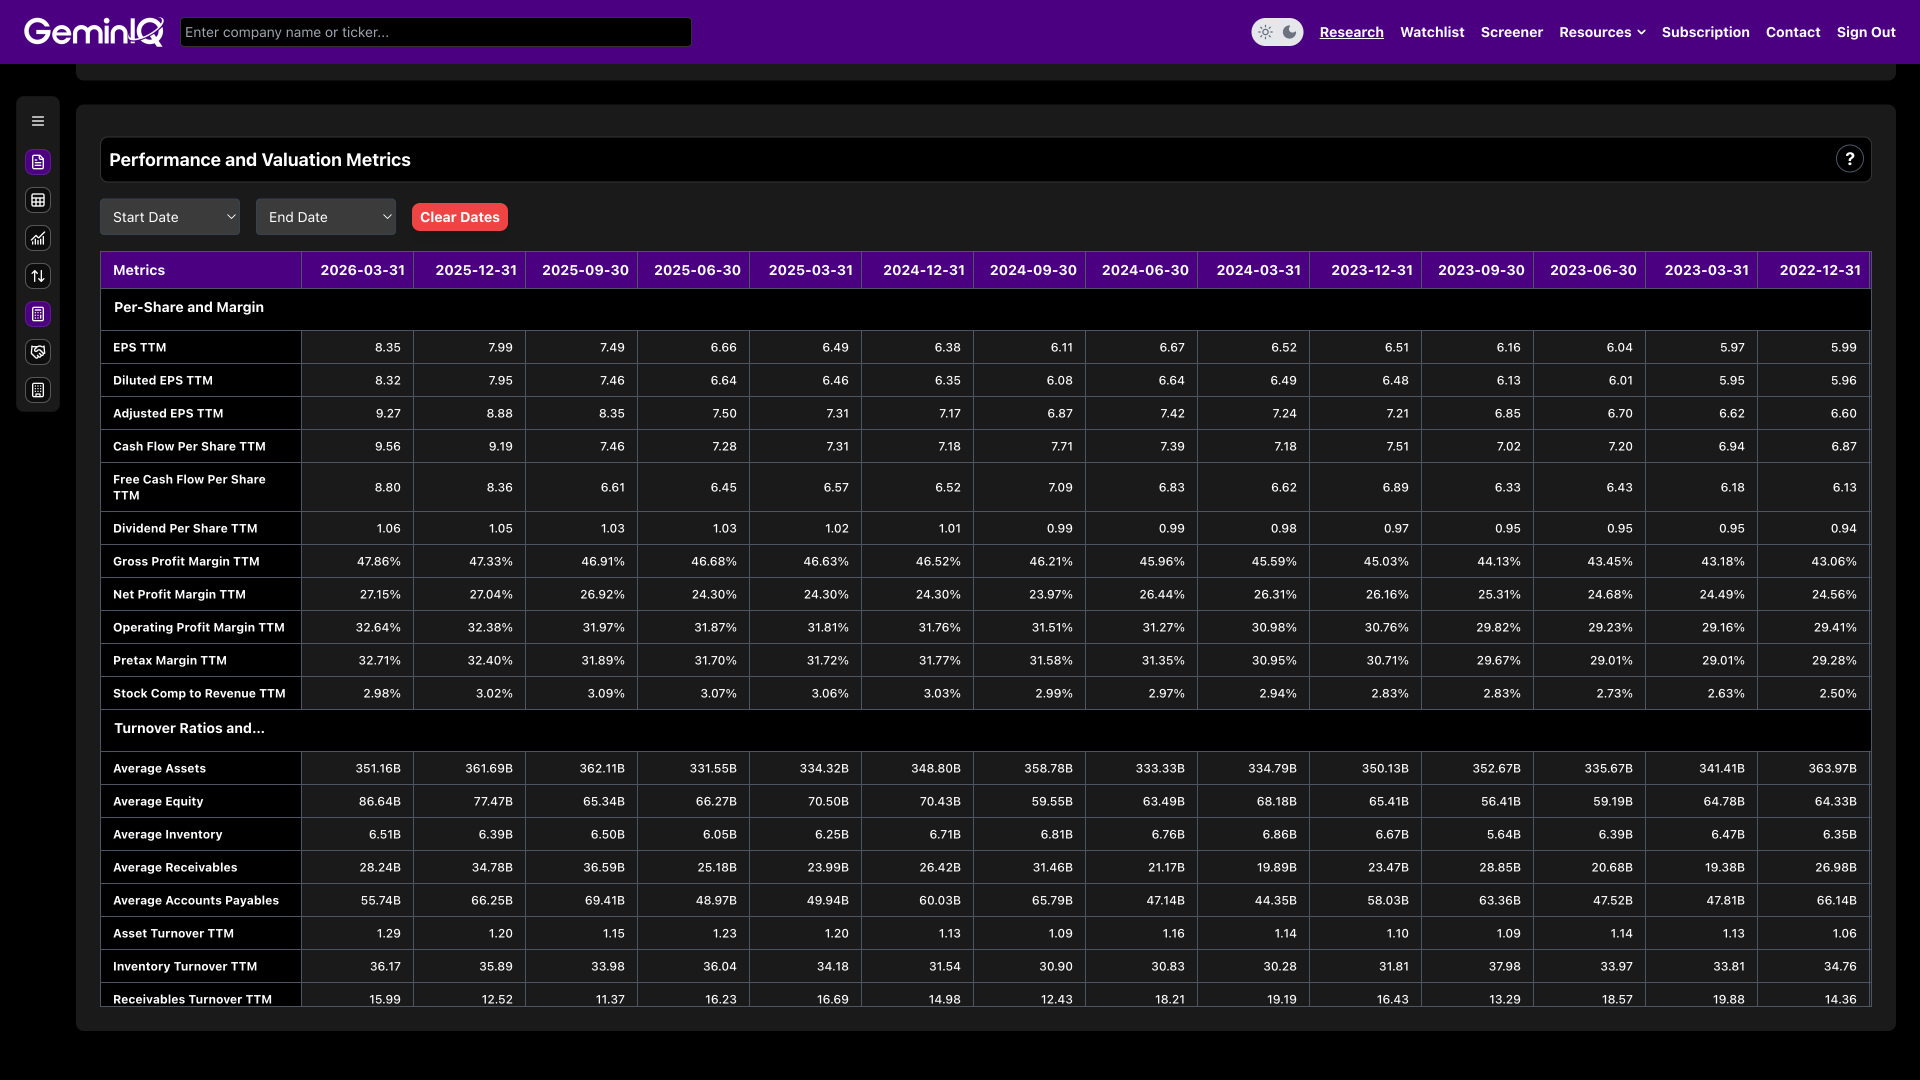1920x1080 pixels.
Task: Select the Average Receivables row label
Action: click(175, 868)
